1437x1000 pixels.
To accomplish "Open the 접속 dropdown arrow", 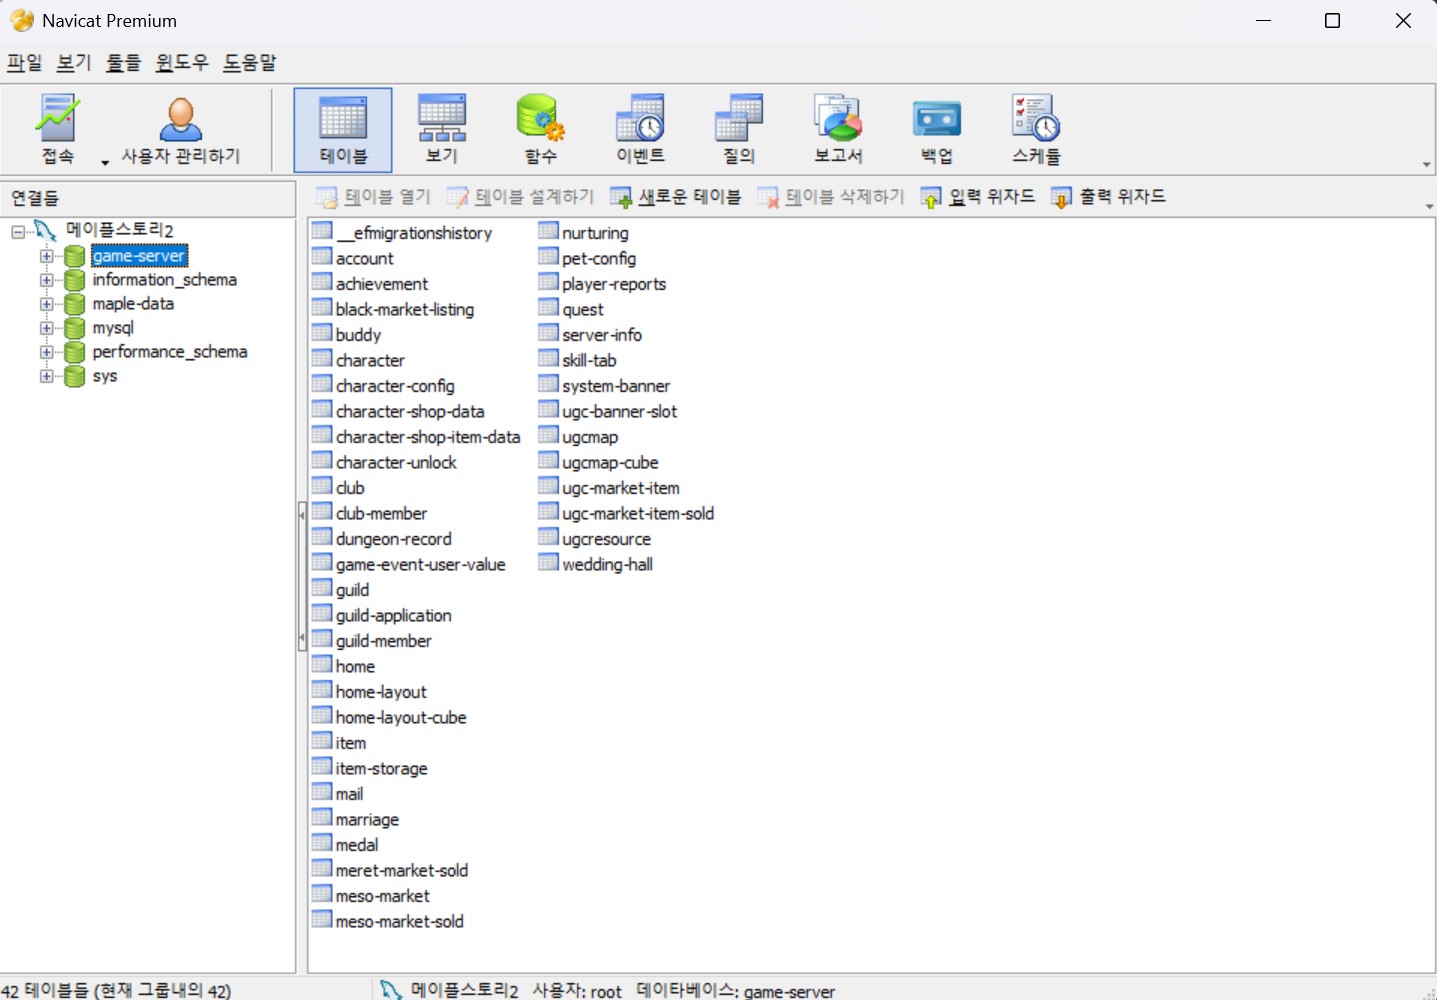I will click(105, 162).
